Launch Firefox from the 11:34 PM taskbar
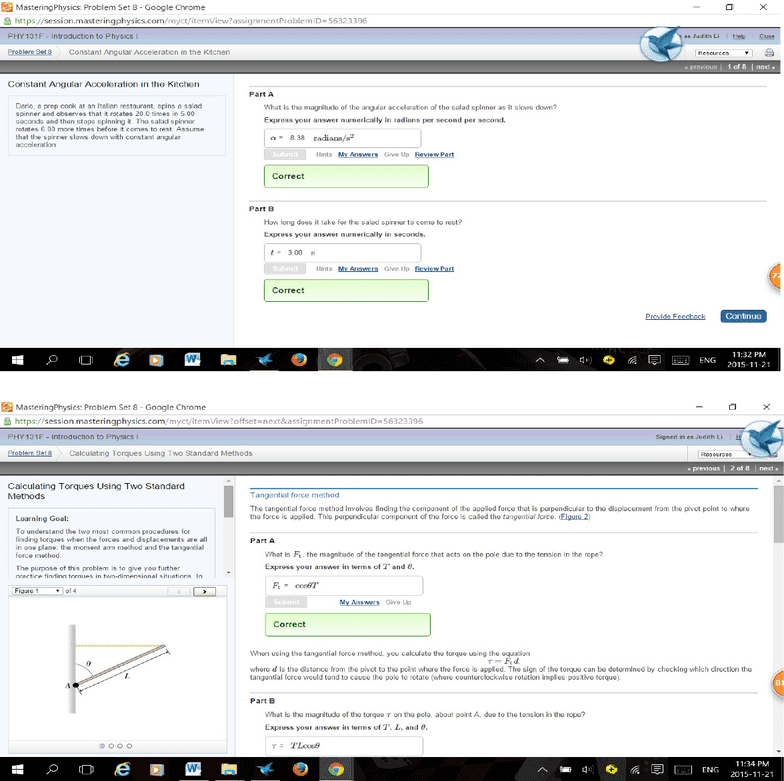This screenshot has width=784, height=781. click(300, 769)
